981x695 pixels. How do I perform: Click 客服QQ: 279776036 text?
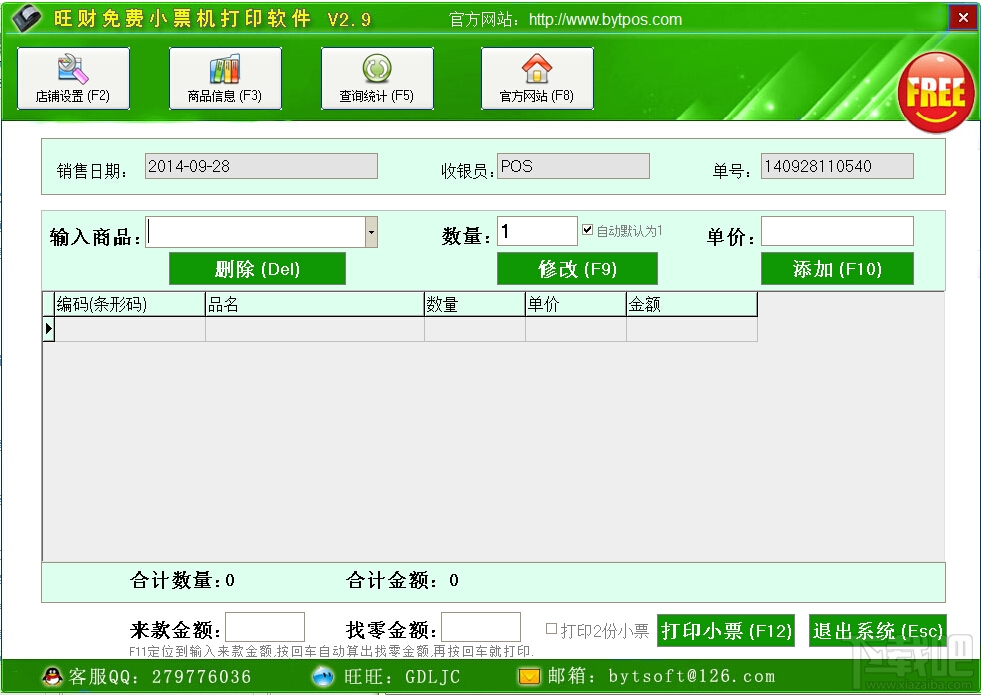160,676
